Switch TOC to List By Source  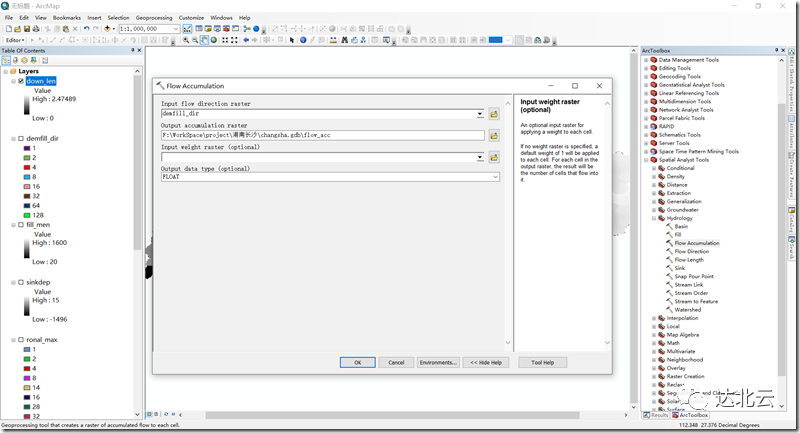click(15, 60)
